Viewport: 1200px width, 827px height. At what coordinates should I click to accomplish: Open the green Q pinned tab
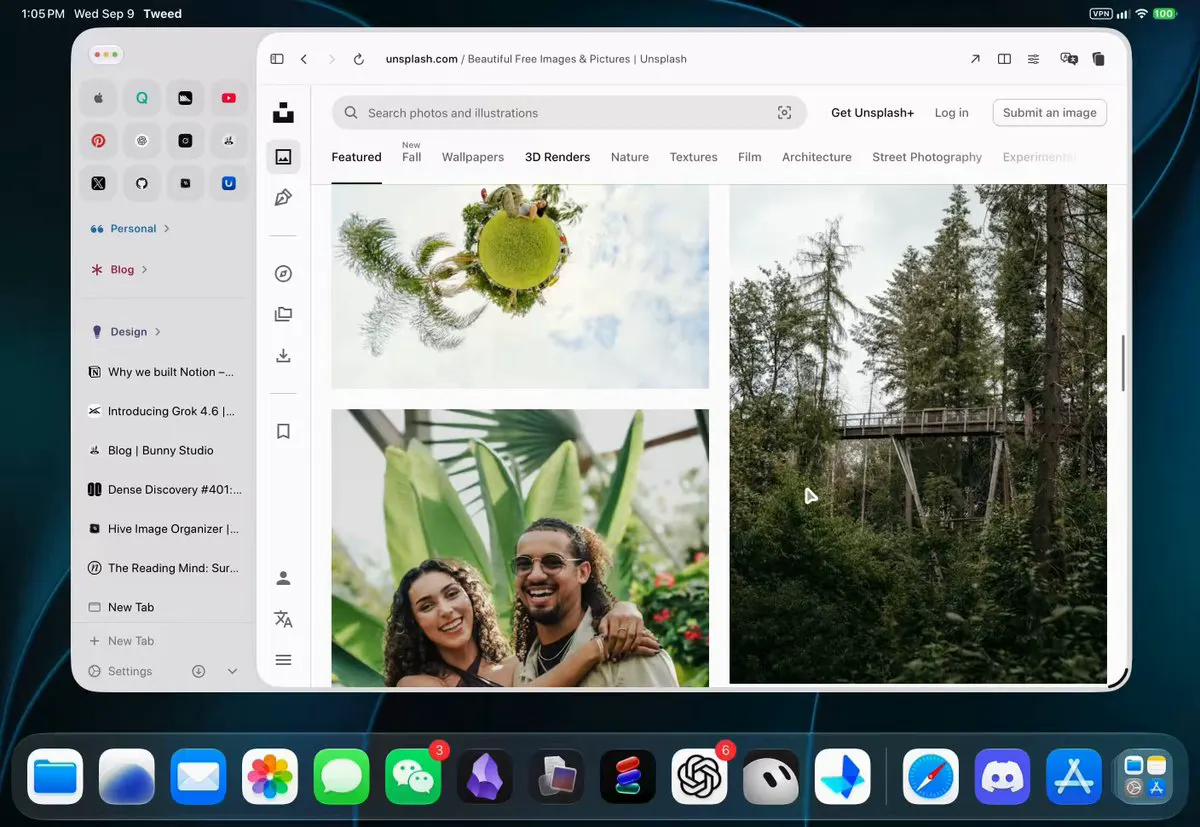[142, 98]
